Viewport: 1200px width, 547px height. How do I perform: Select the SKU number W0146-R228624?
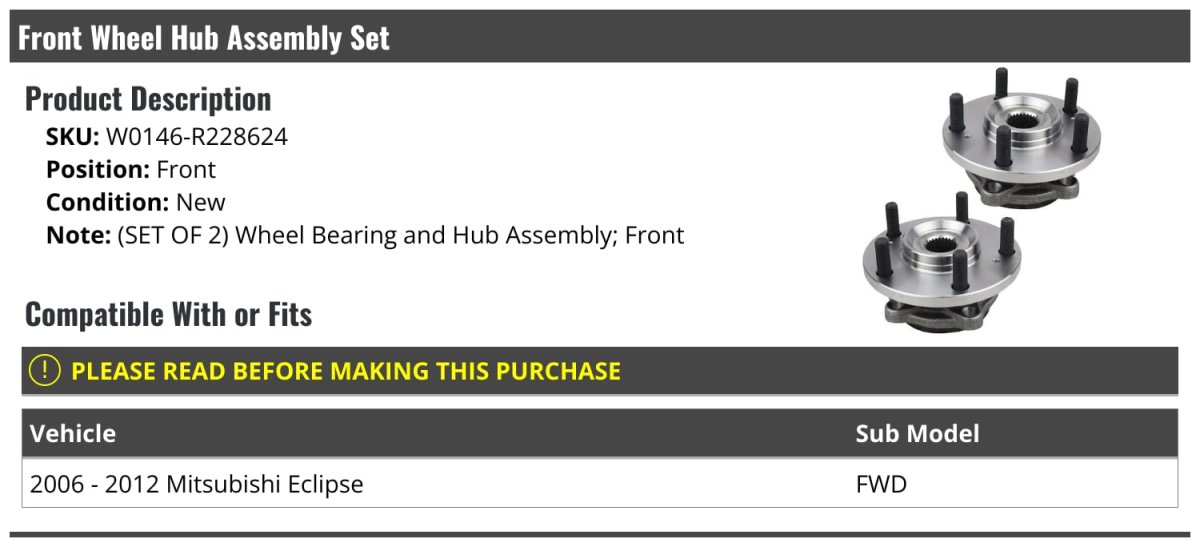196,137
